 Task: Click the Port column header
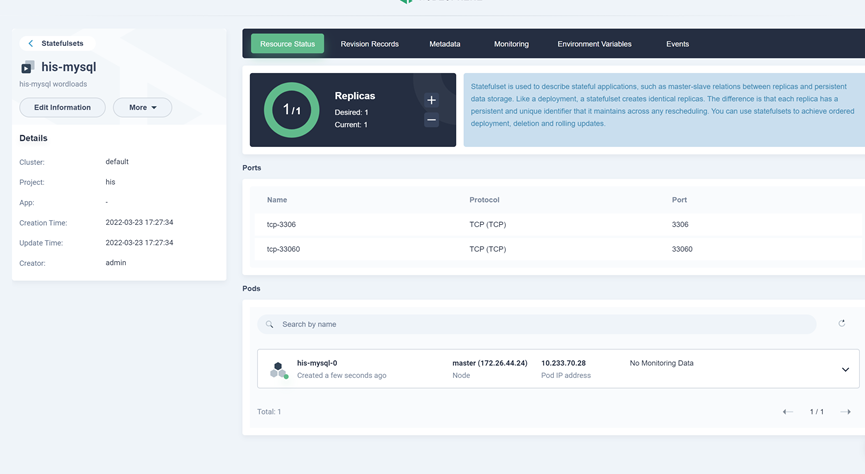click(x=679, y=200)
